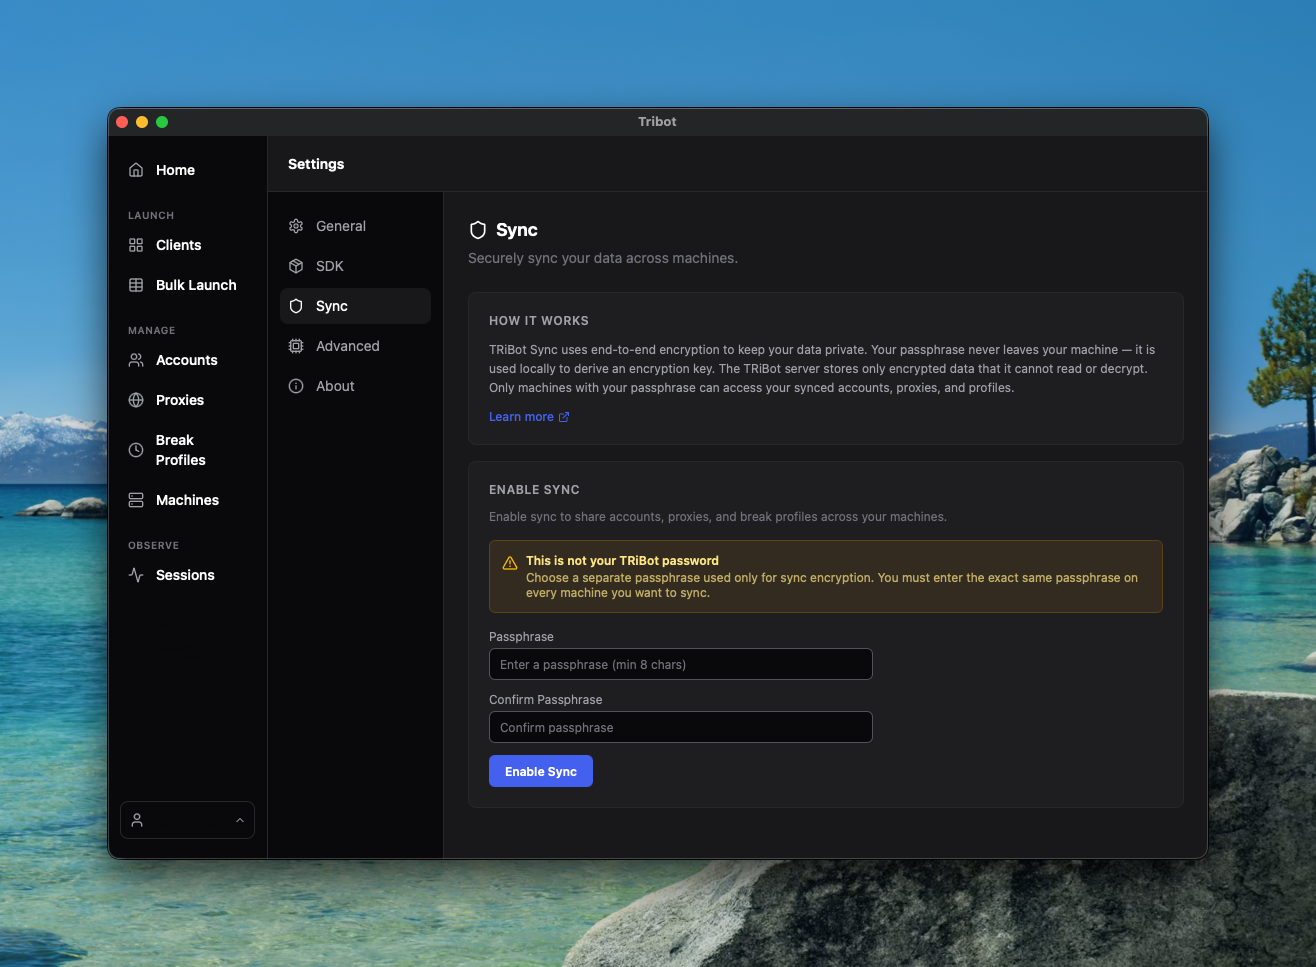Switch to the General settings tab
1316x967 pixels.
340,226
